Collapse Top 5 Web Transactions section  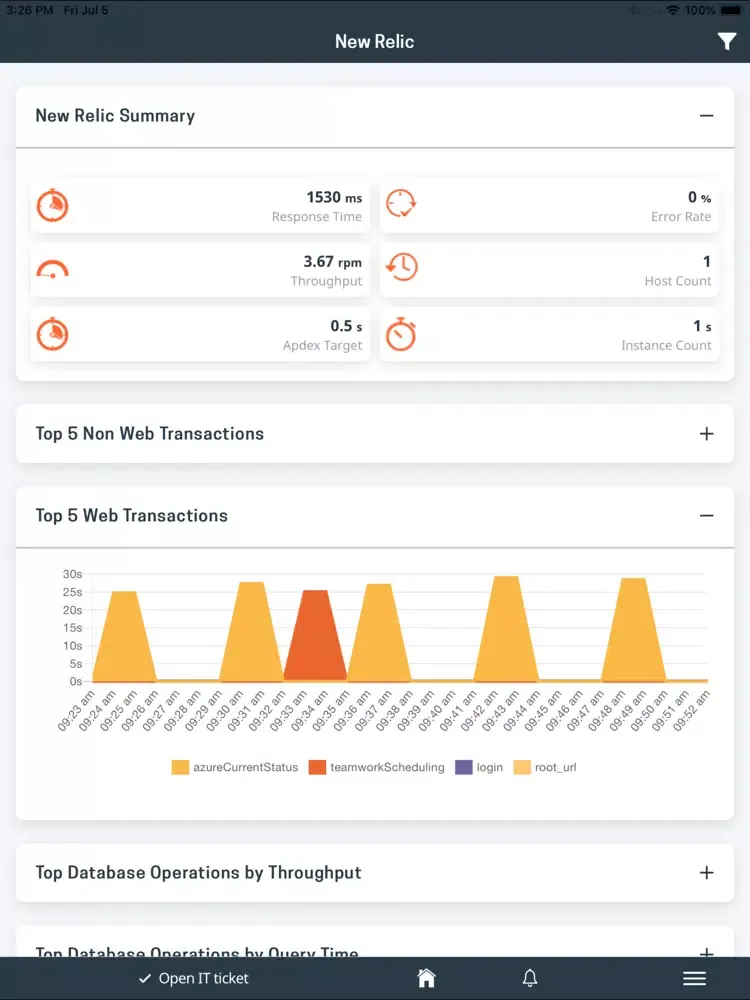706,515
